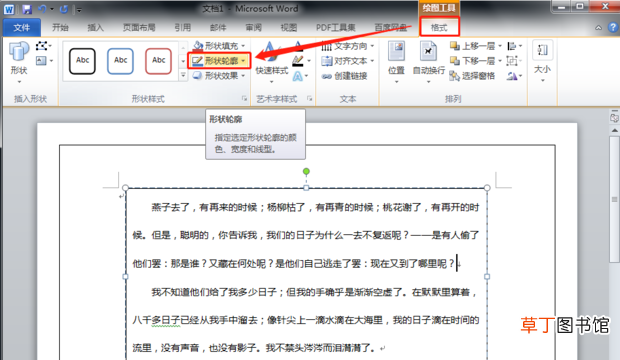
Task: Click the Save icon in quick access toolbar
Action: point(26,9)
